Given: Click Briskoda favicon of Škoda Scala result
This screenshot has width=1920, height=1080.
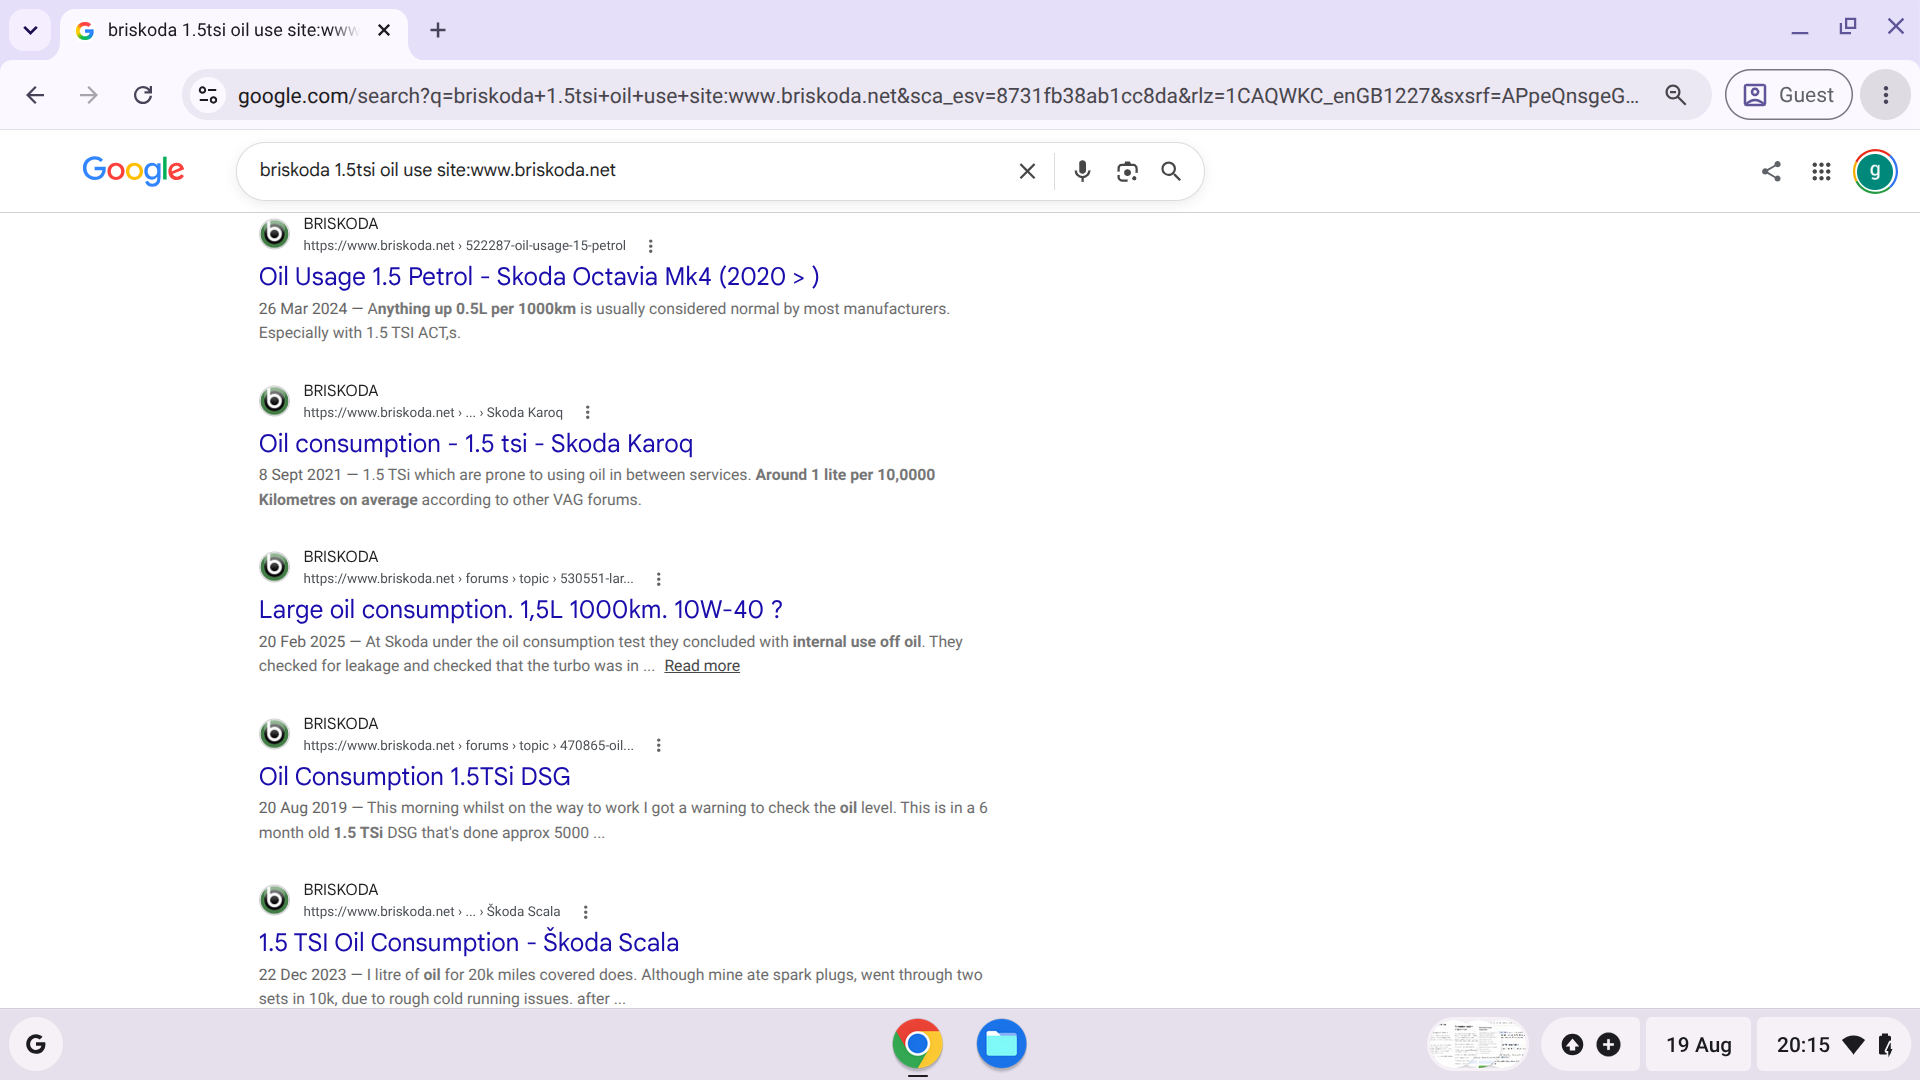Looking at the screenshot, I should point(274,900).
